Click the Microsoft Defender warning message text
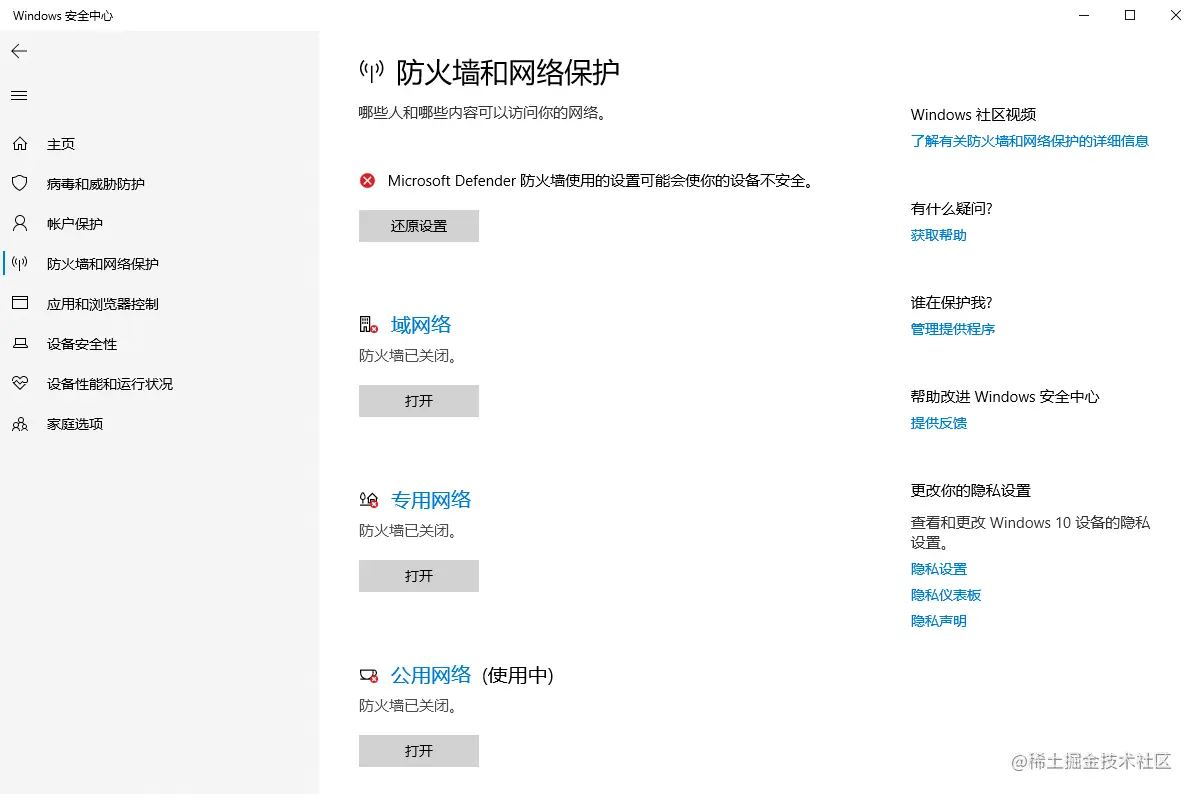This screenshot has height=794, width=1194. point(602,180)
